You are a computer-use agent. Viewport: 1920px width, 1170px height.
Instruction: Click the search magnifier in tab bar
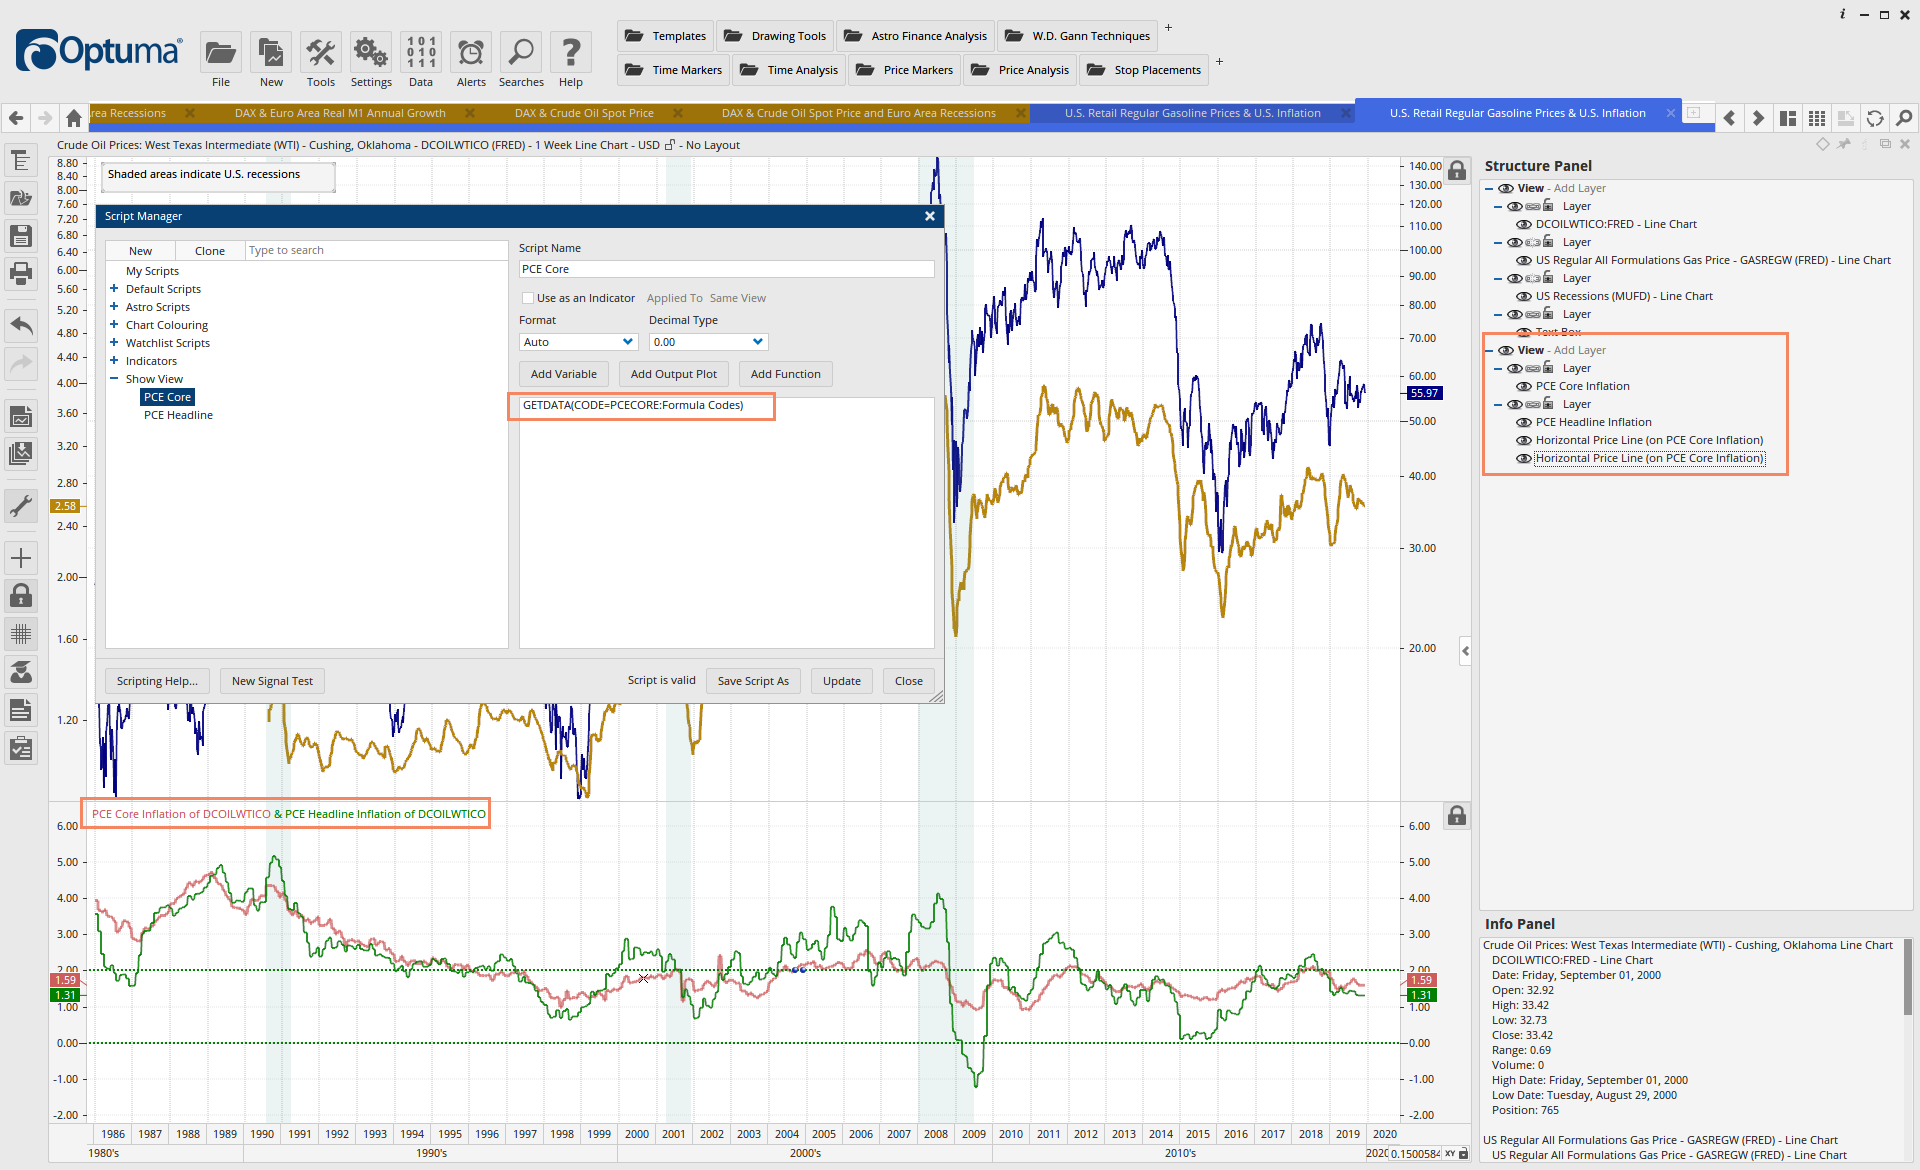click(x=1904, y=118)
